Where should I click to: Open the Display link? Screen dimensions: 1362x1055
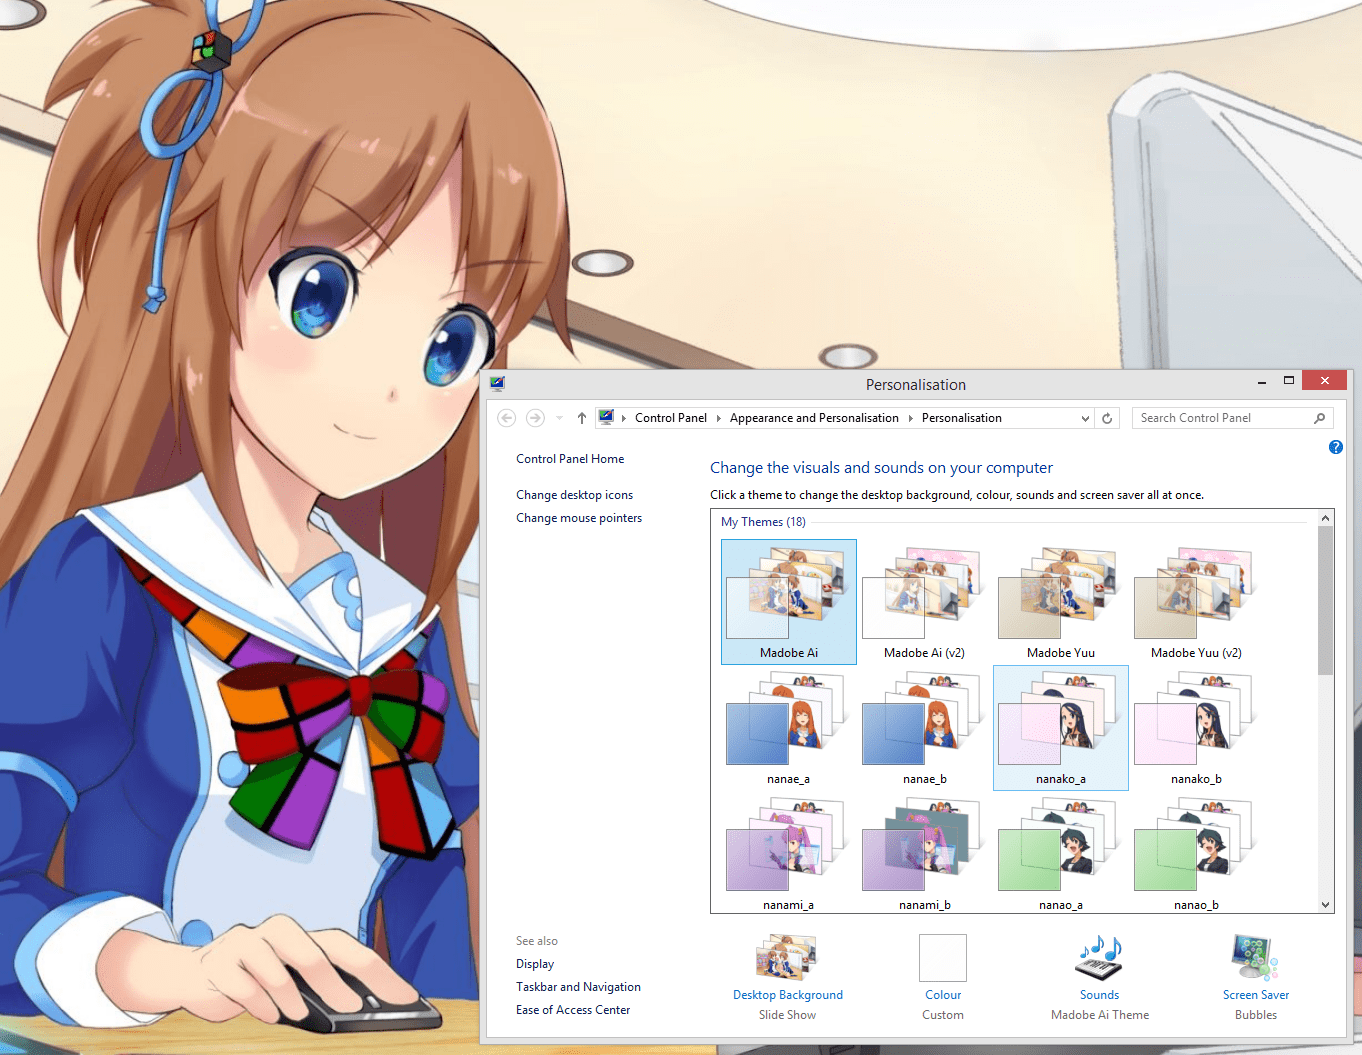pyautogui.click(x=535, y=964)
